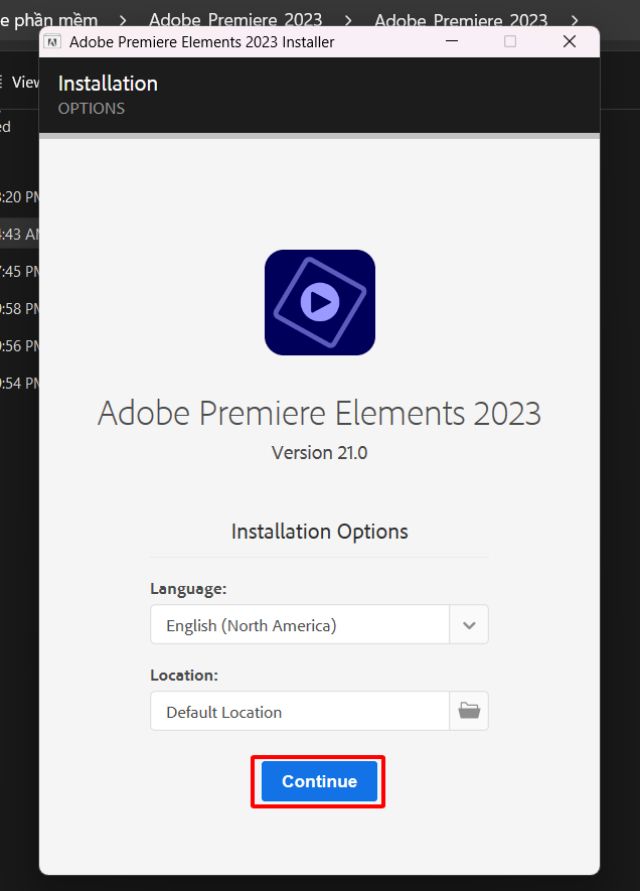Select the 2:20 PM file entry
Viewport: 640px width, 891px height.
[x=18, y=197]
